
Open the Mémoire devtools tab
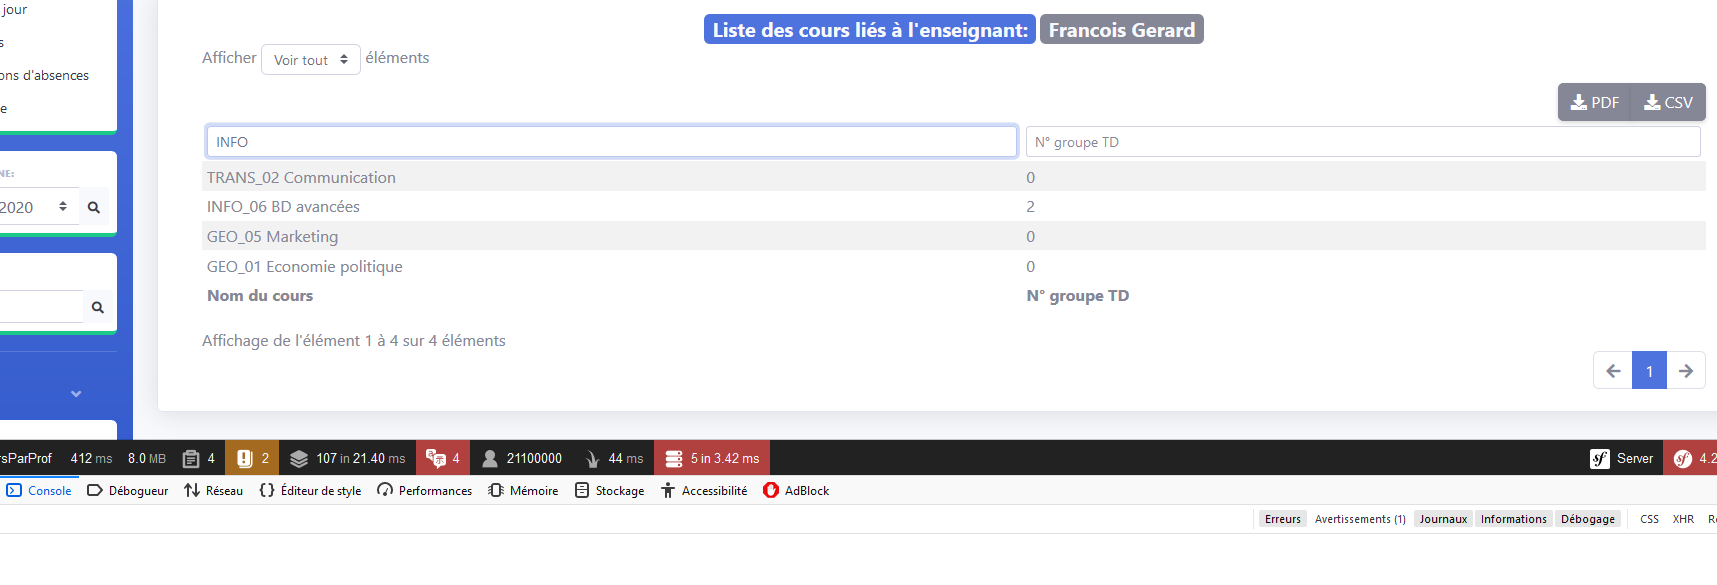523,491
